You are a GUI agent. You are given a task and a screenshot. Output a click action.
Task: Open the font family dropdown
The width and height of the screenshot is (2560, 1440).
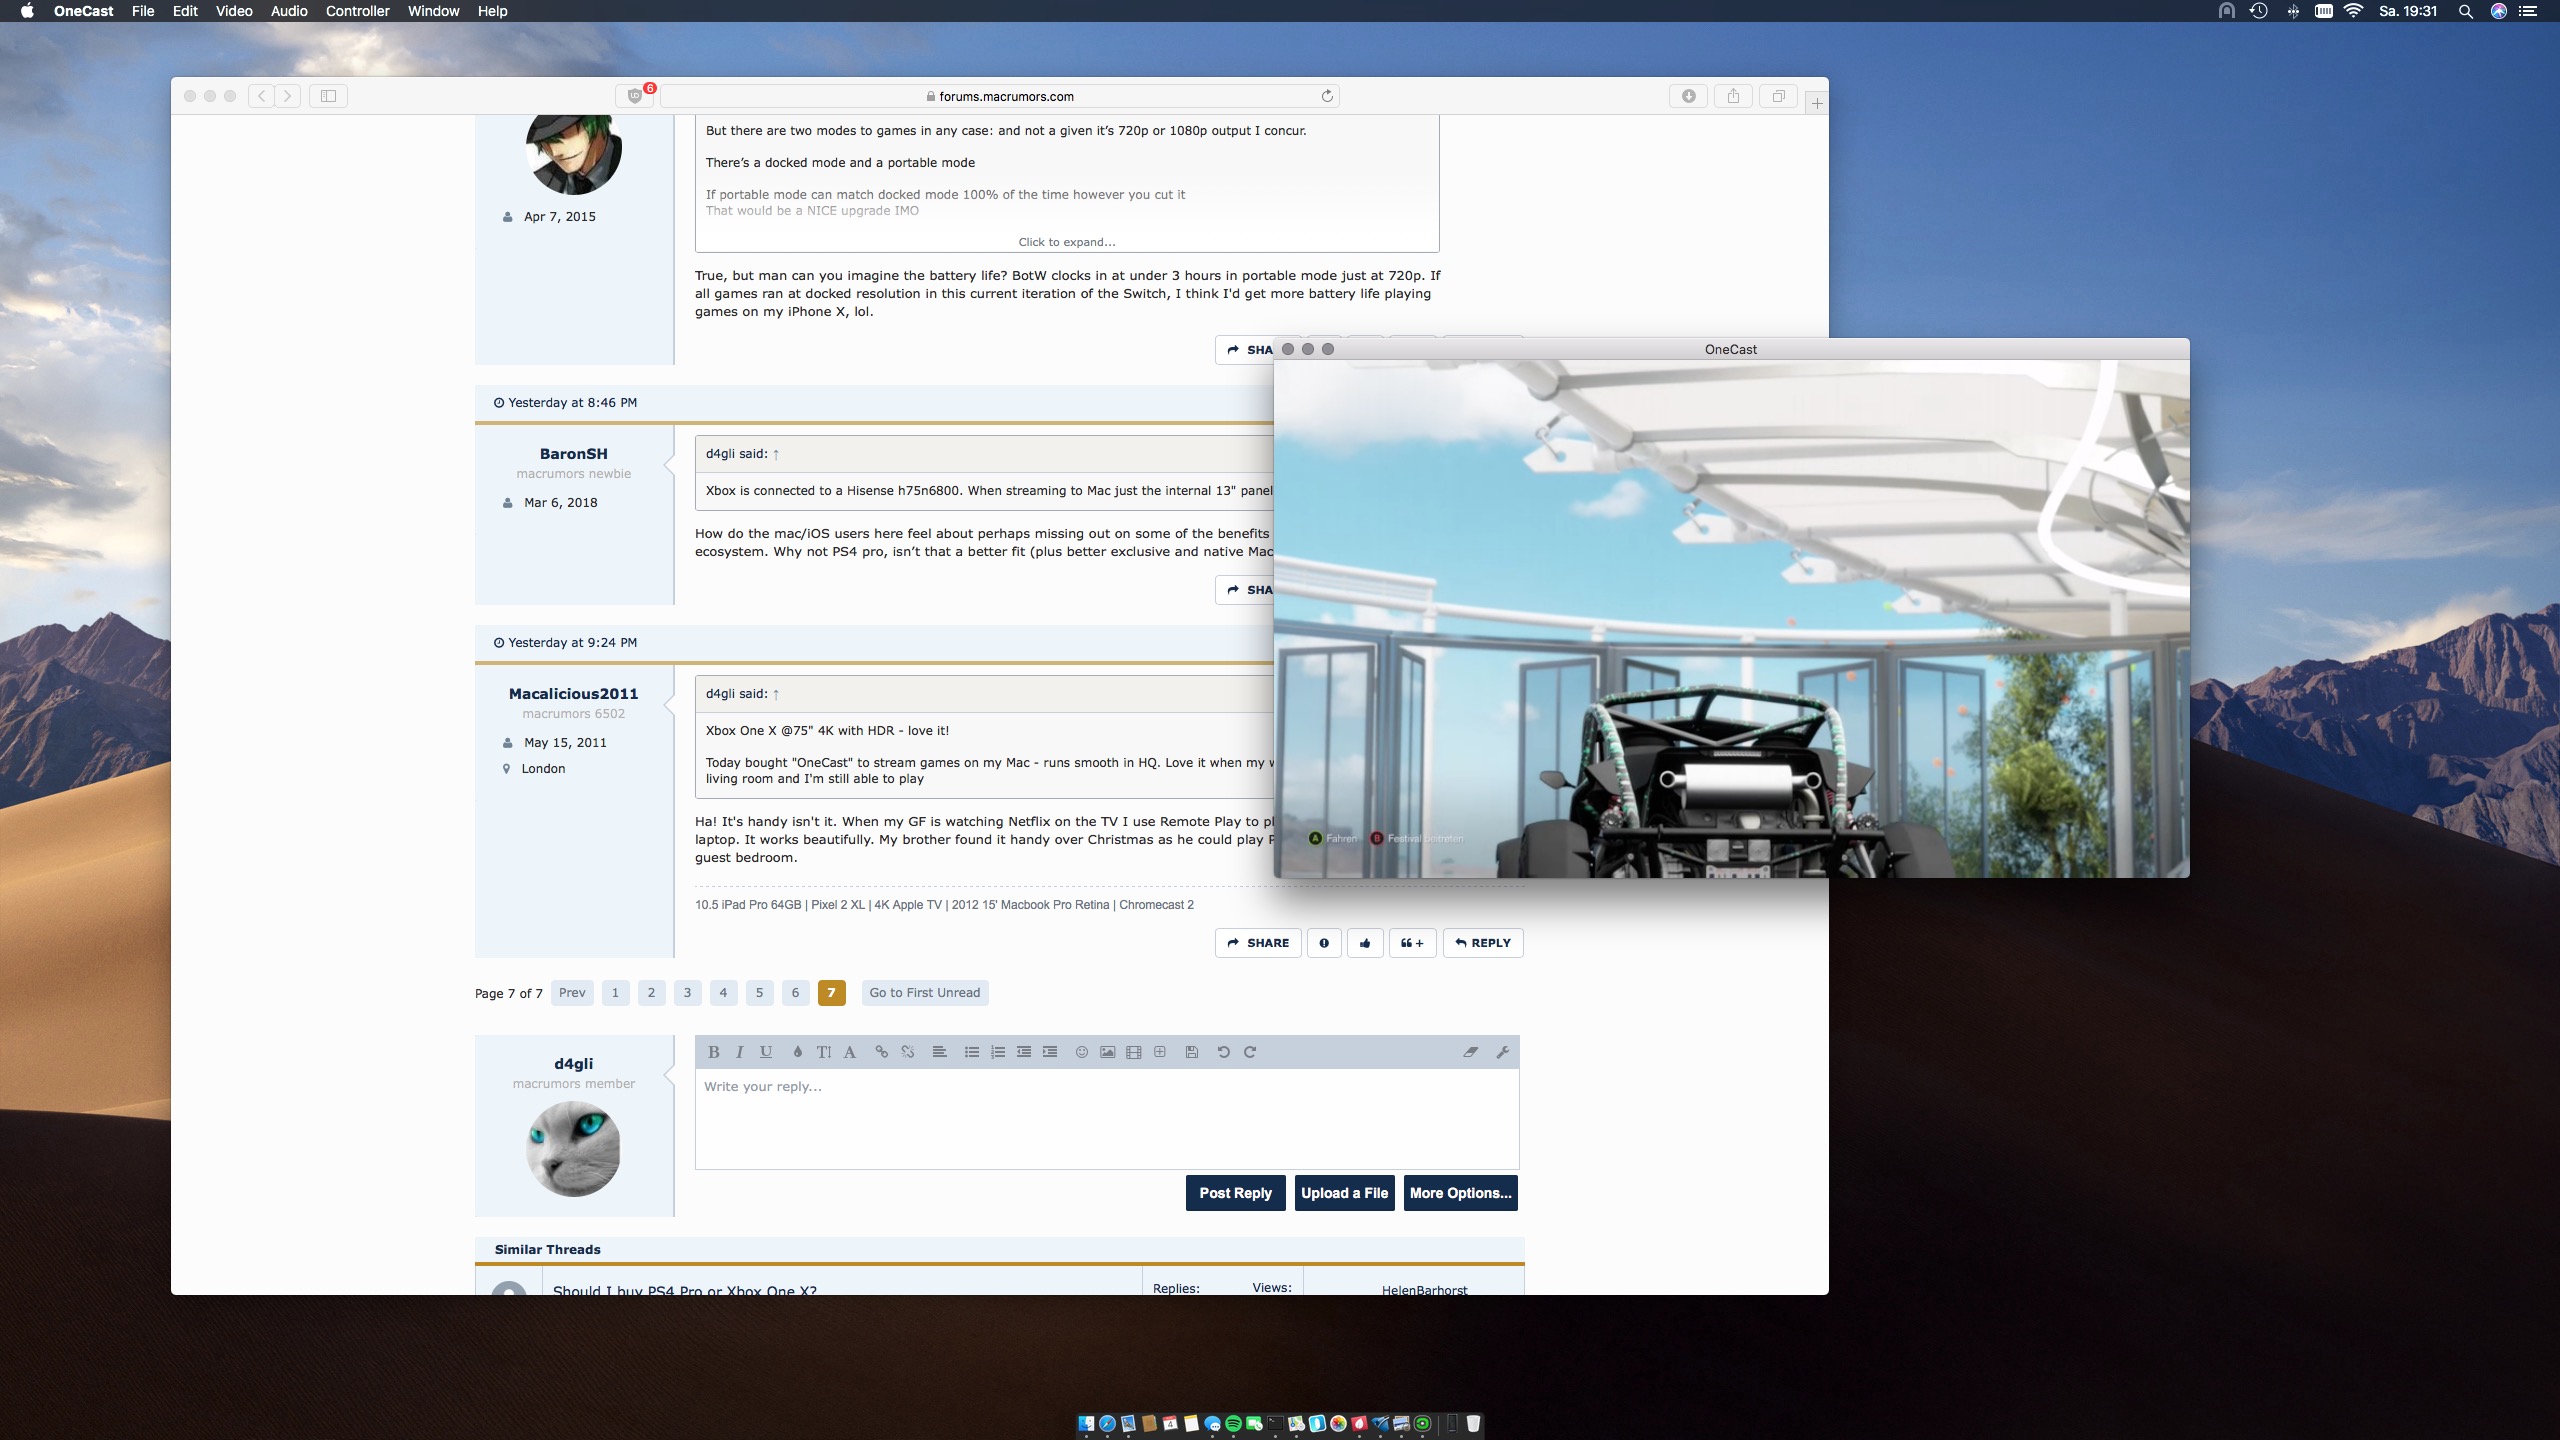click(849, 1052)
